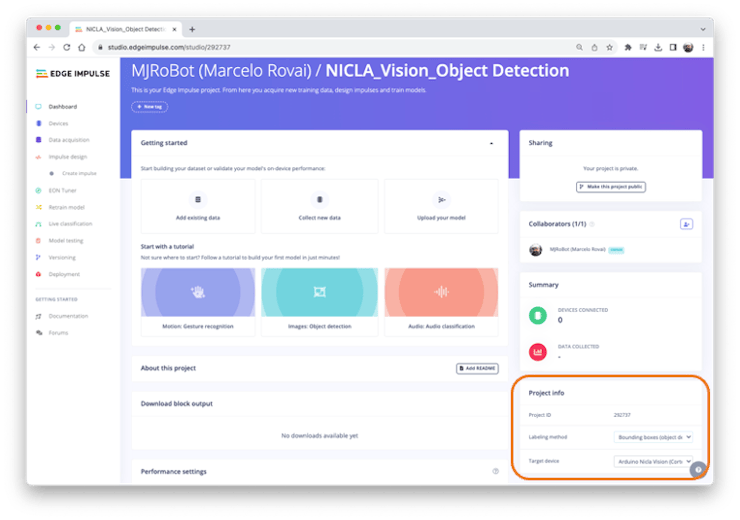740x520 pixels.
Task: Open the browser extensions puzzle icon
Action: [x=628, y=48]
